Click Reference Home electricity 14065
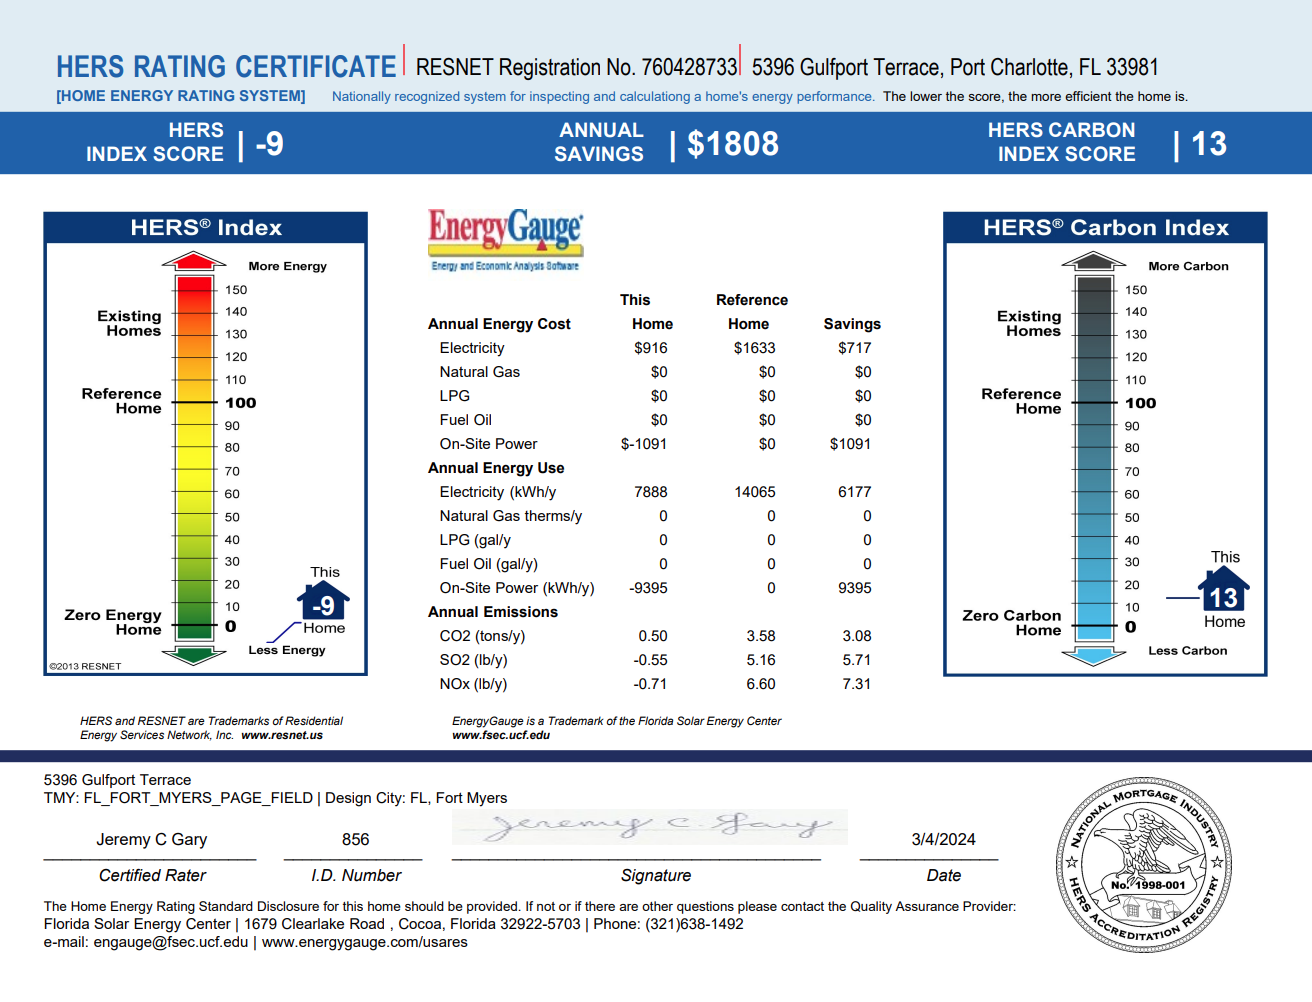Viewport: 1312px width, 1002px height. tap(755, 492)
